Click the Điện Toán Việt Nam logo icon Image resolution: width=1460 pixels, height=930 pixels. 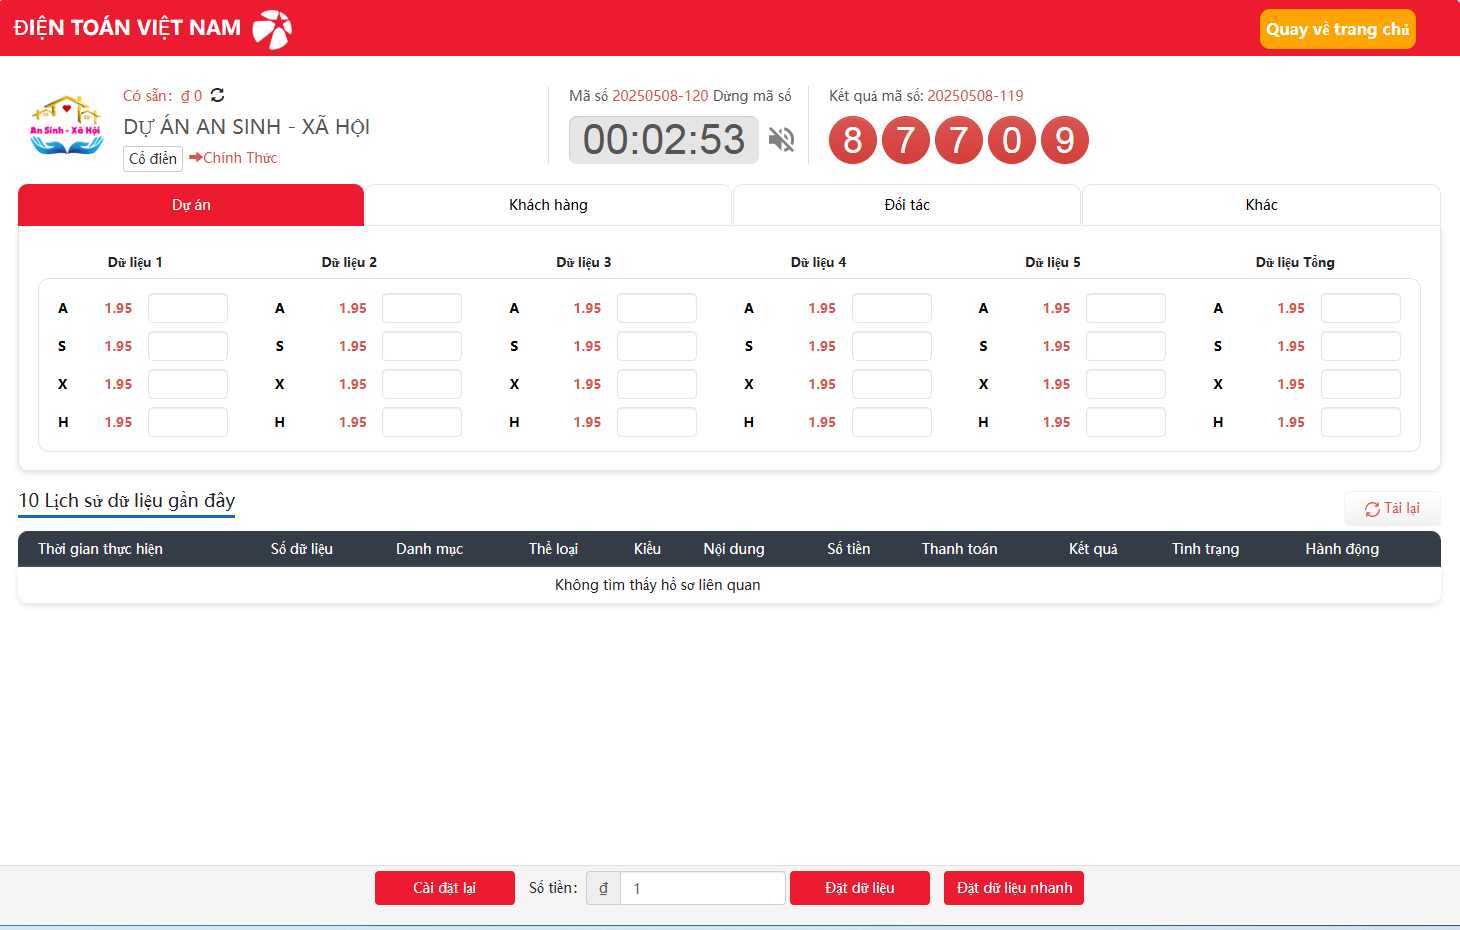[271, 29]
